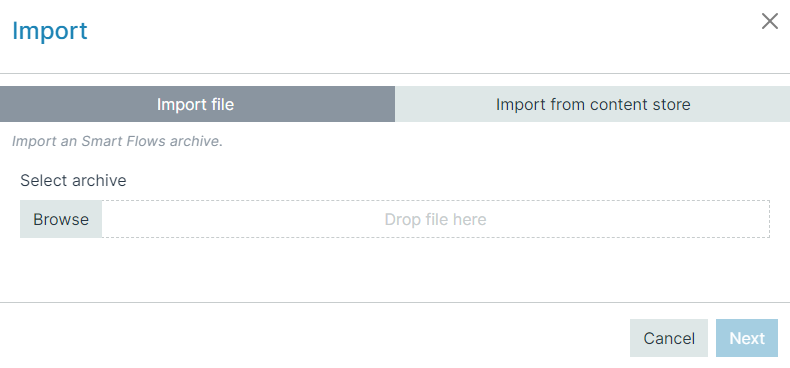The height and width of the screenshot is (368, 790).
Task: Click the light gray Cancel button
Action: [669, 338]
